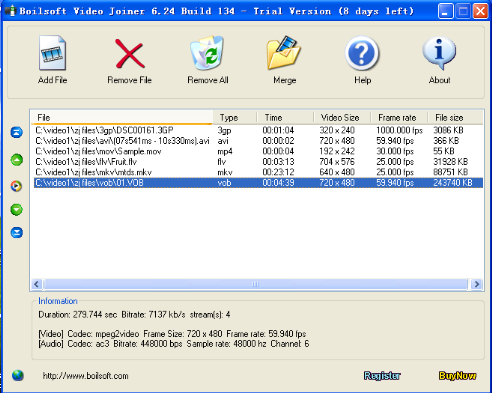Click the horizontal scrollbar thumb
The width and height of the screenshot is (492, 393).
click(256, 284)
